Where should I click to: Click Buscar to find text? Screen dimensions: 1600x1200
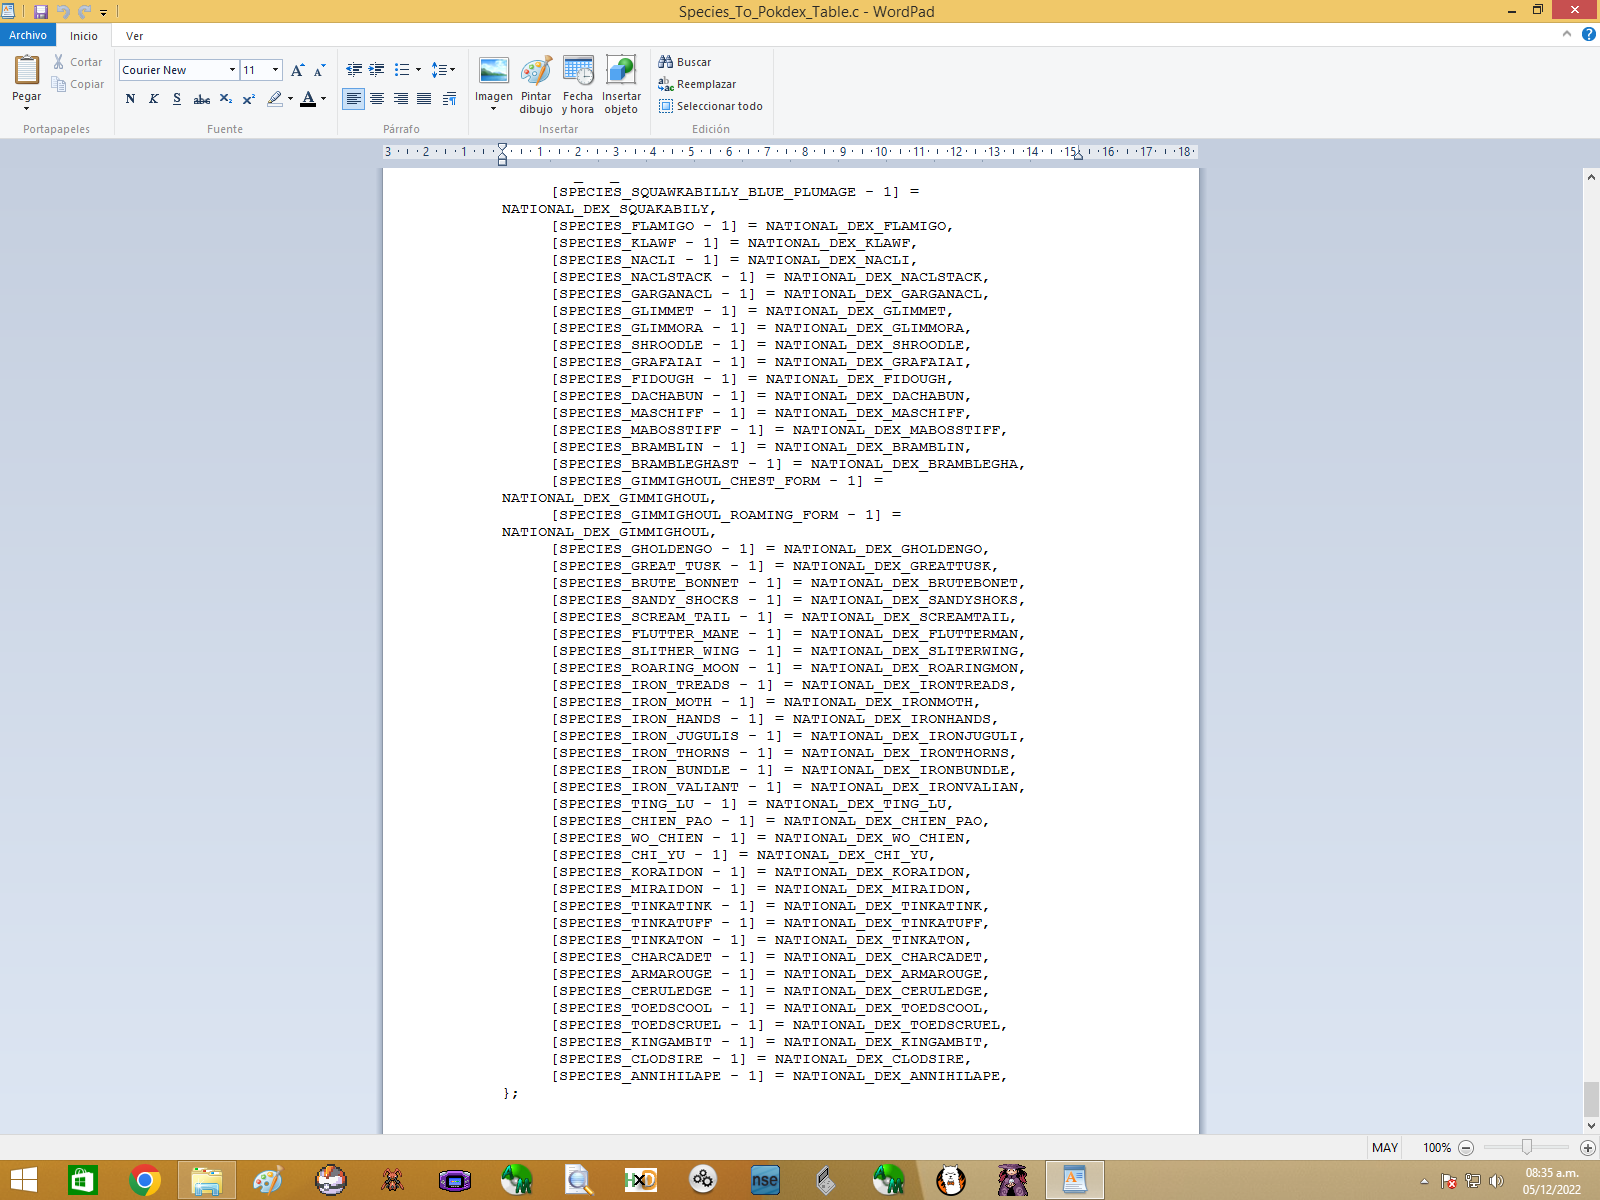point(685,62)
